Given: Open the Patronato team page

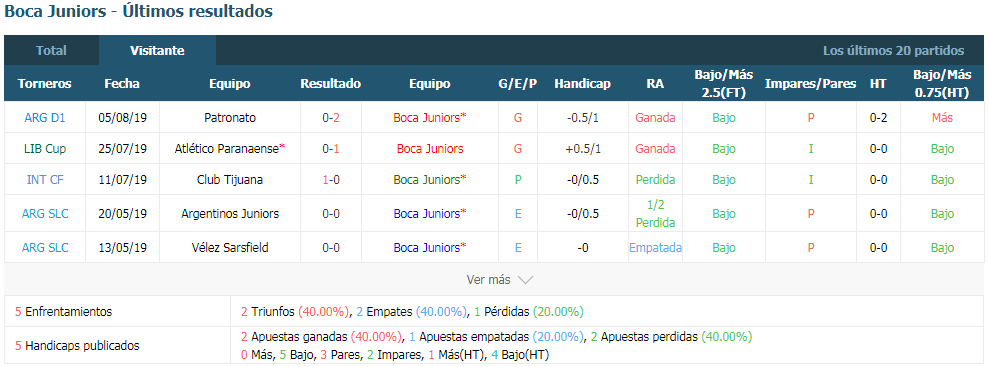Looking at the screenshot, I should click(230, 117).
